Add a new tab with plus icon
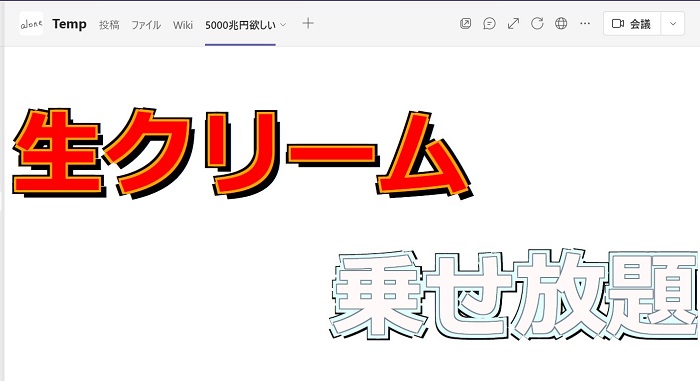The width and height of the screenshot is (700, 381). coord(308,23)
